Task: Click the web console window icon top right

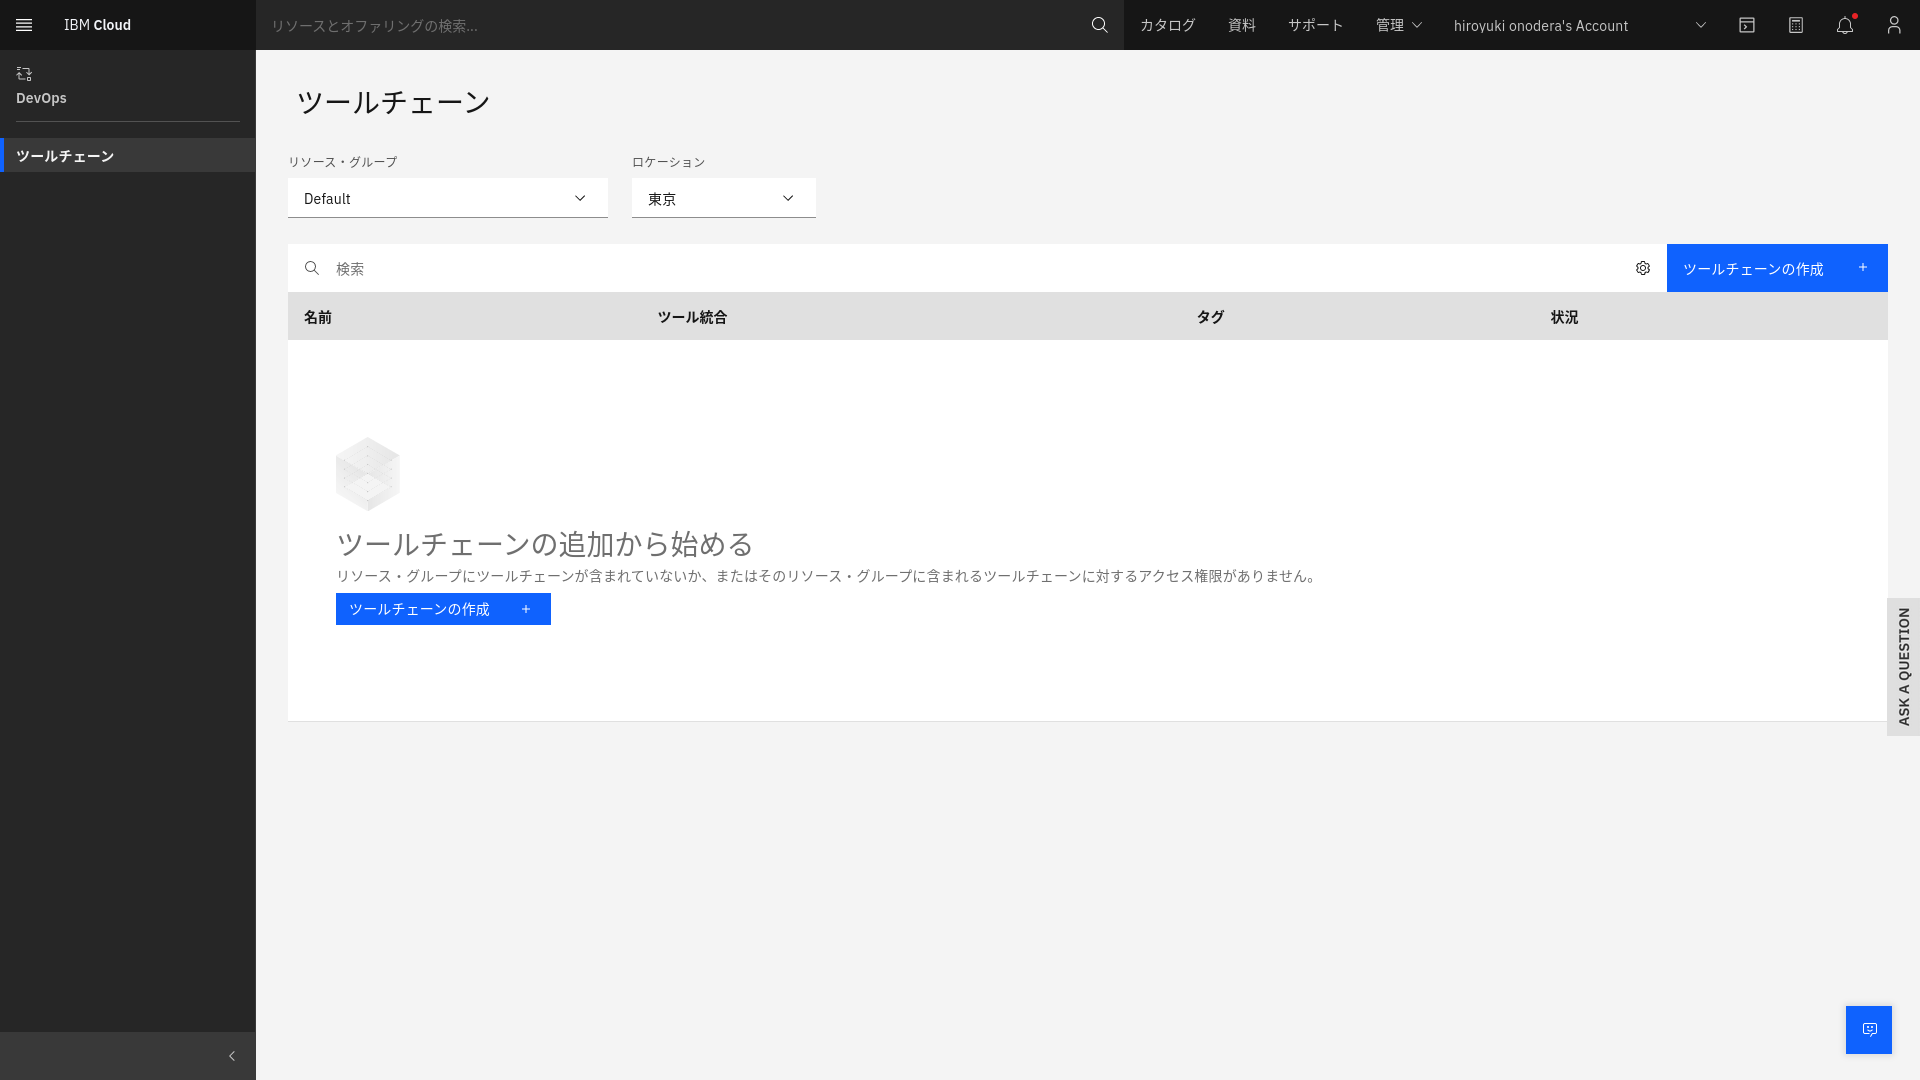Action: [1748, 25]
